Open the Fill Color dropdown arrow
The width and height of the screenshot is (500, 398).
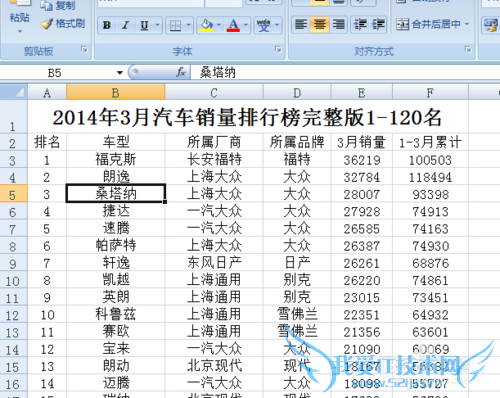point(219,25)
